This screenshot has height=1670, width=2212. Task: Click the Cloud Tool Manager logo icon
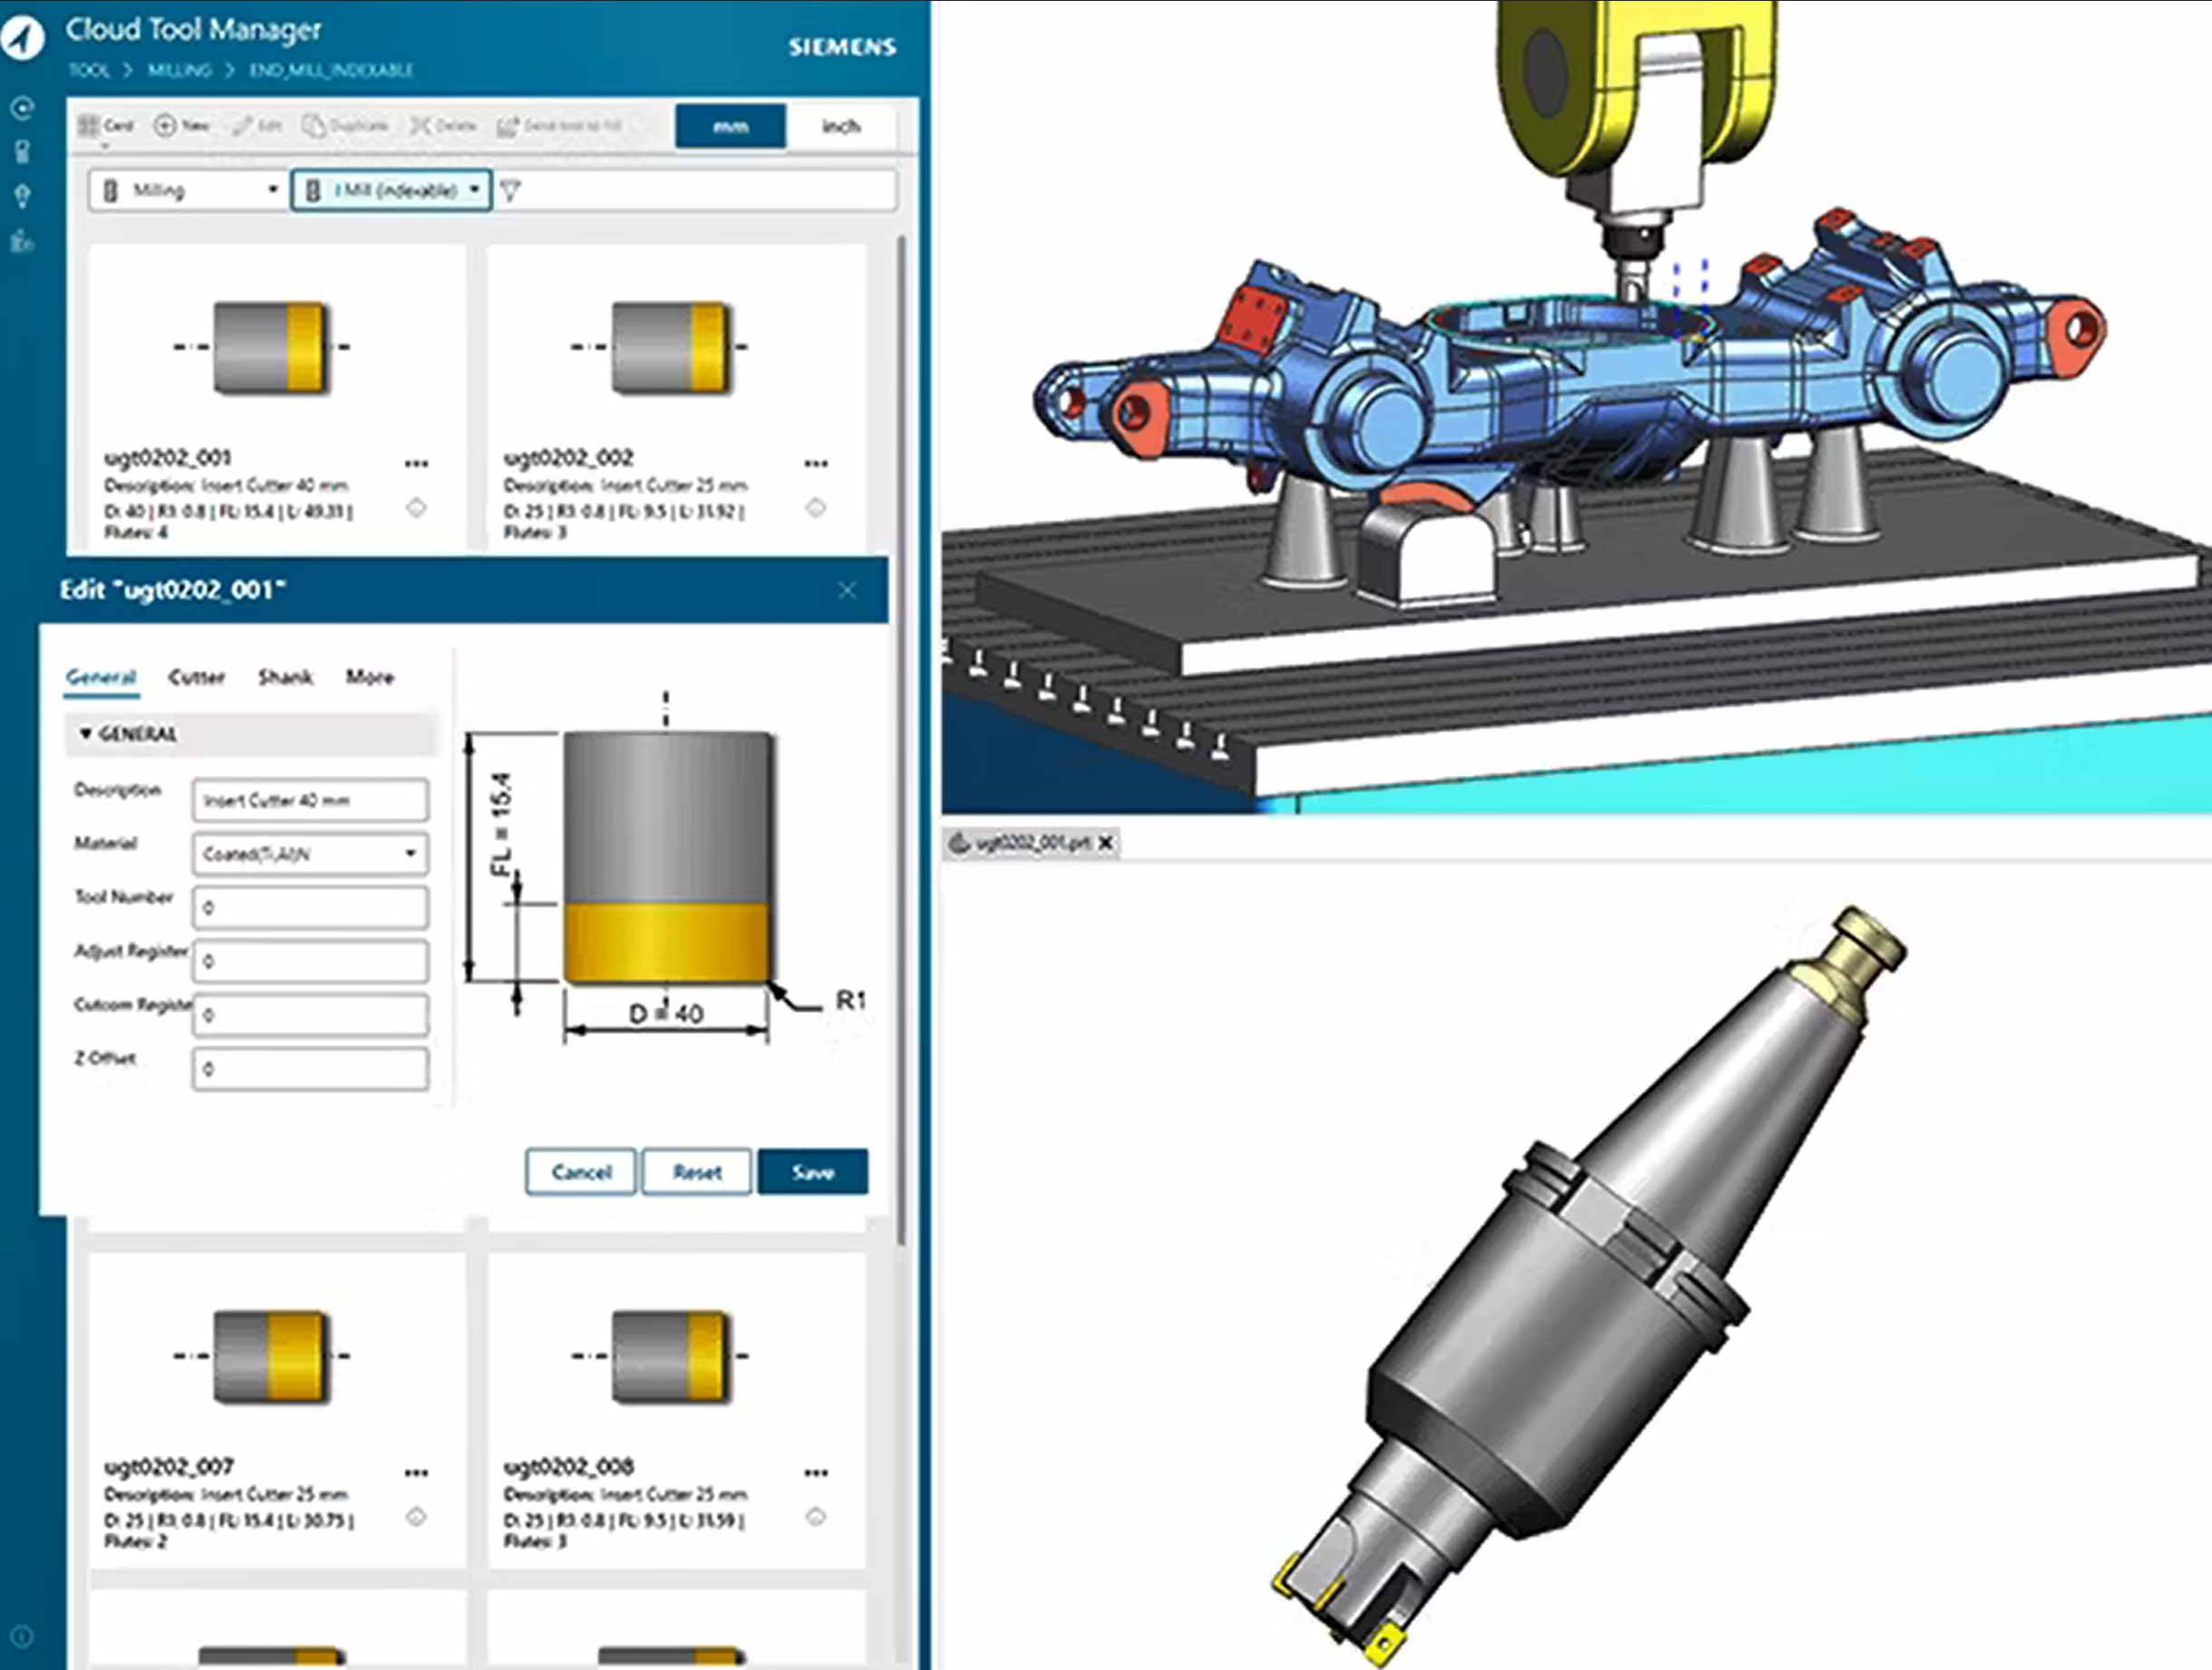(x=23, y=38)
